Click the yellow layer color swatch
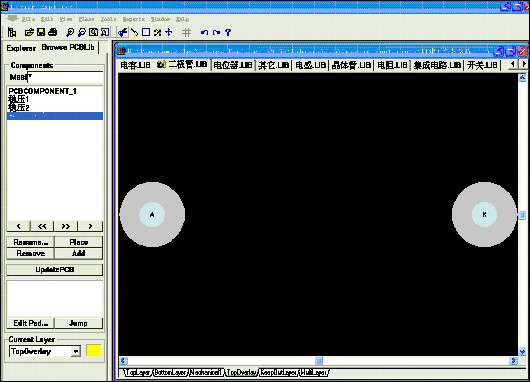 coord(94,351)
